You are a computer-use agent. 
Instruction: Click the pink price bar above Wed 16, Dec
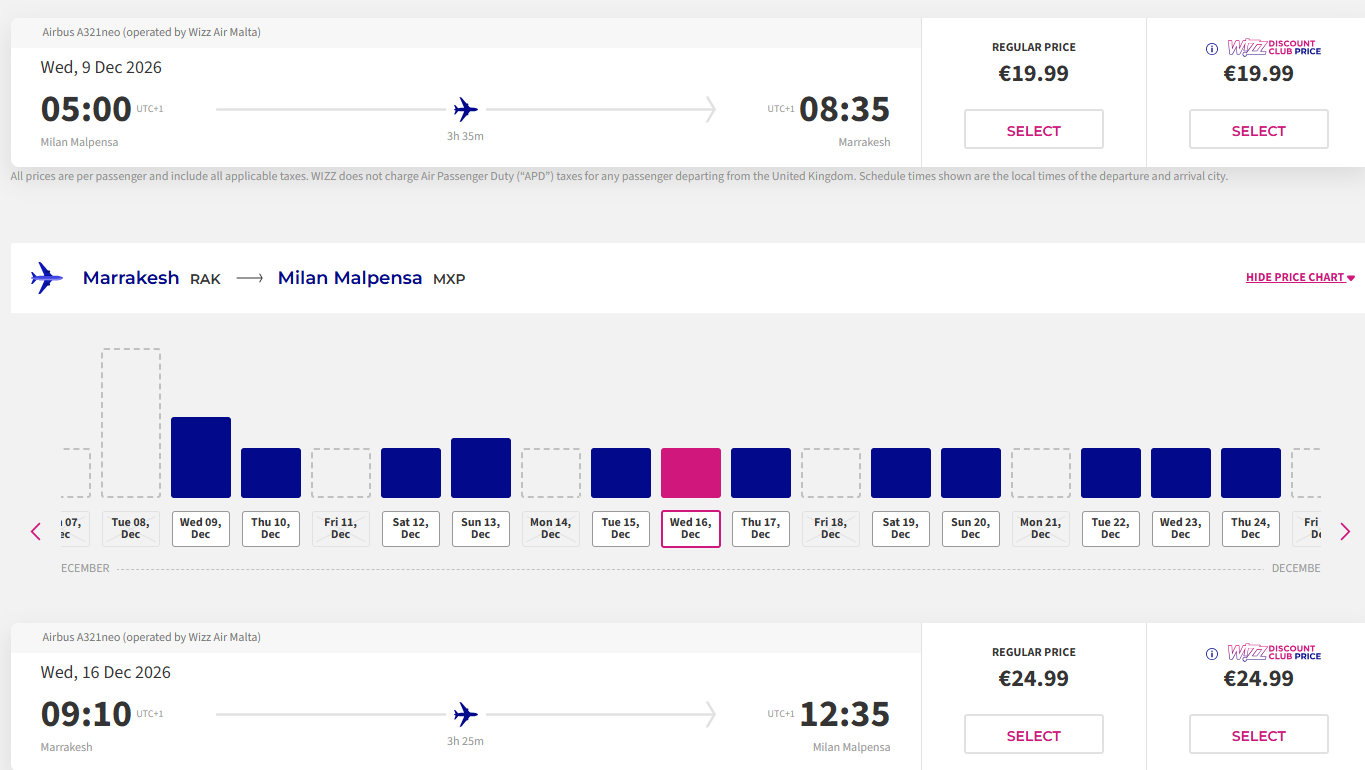(691, 473)
